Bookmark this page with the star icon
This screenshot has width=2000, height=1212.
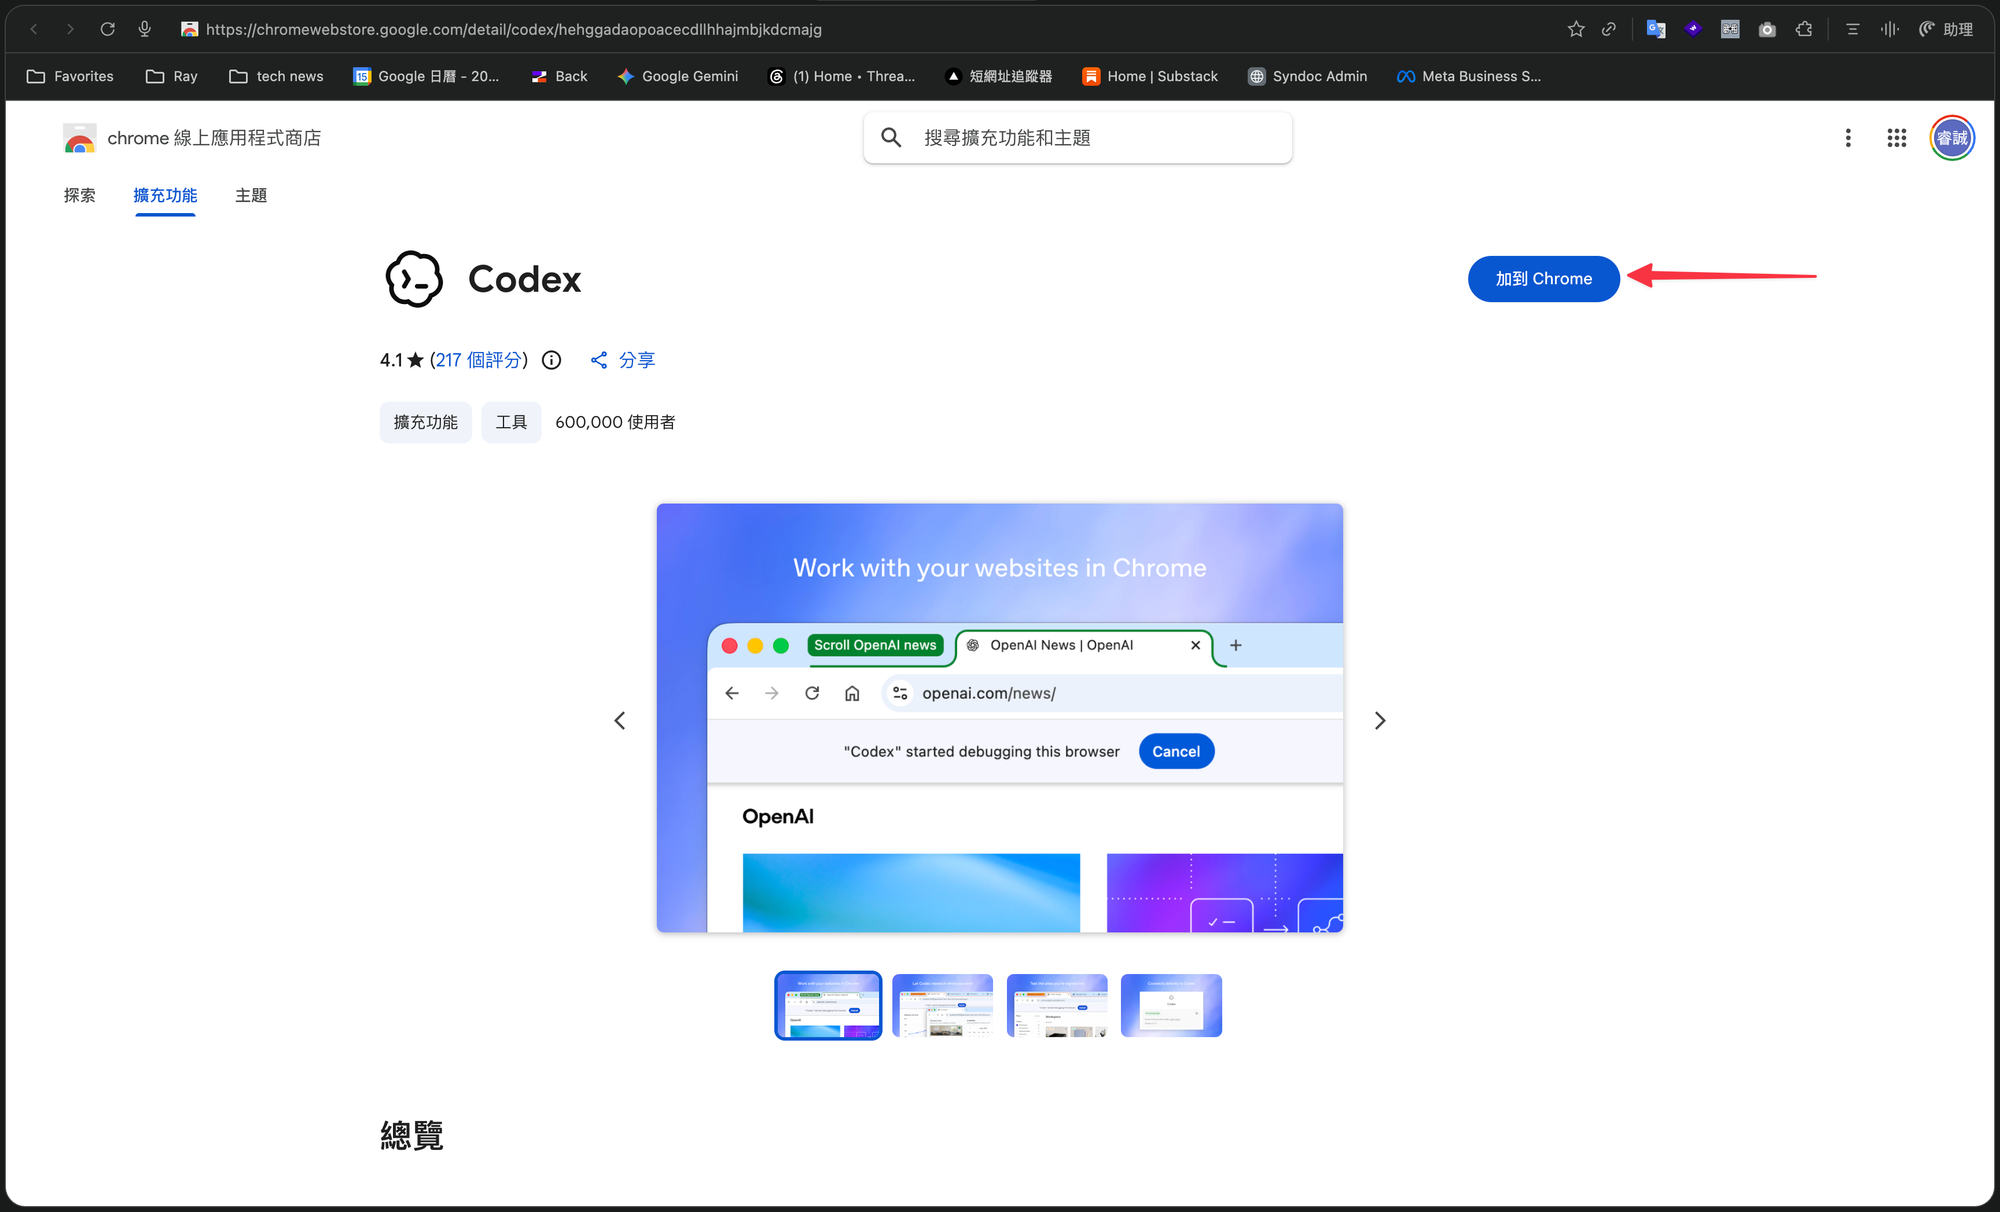(1576, 29)
